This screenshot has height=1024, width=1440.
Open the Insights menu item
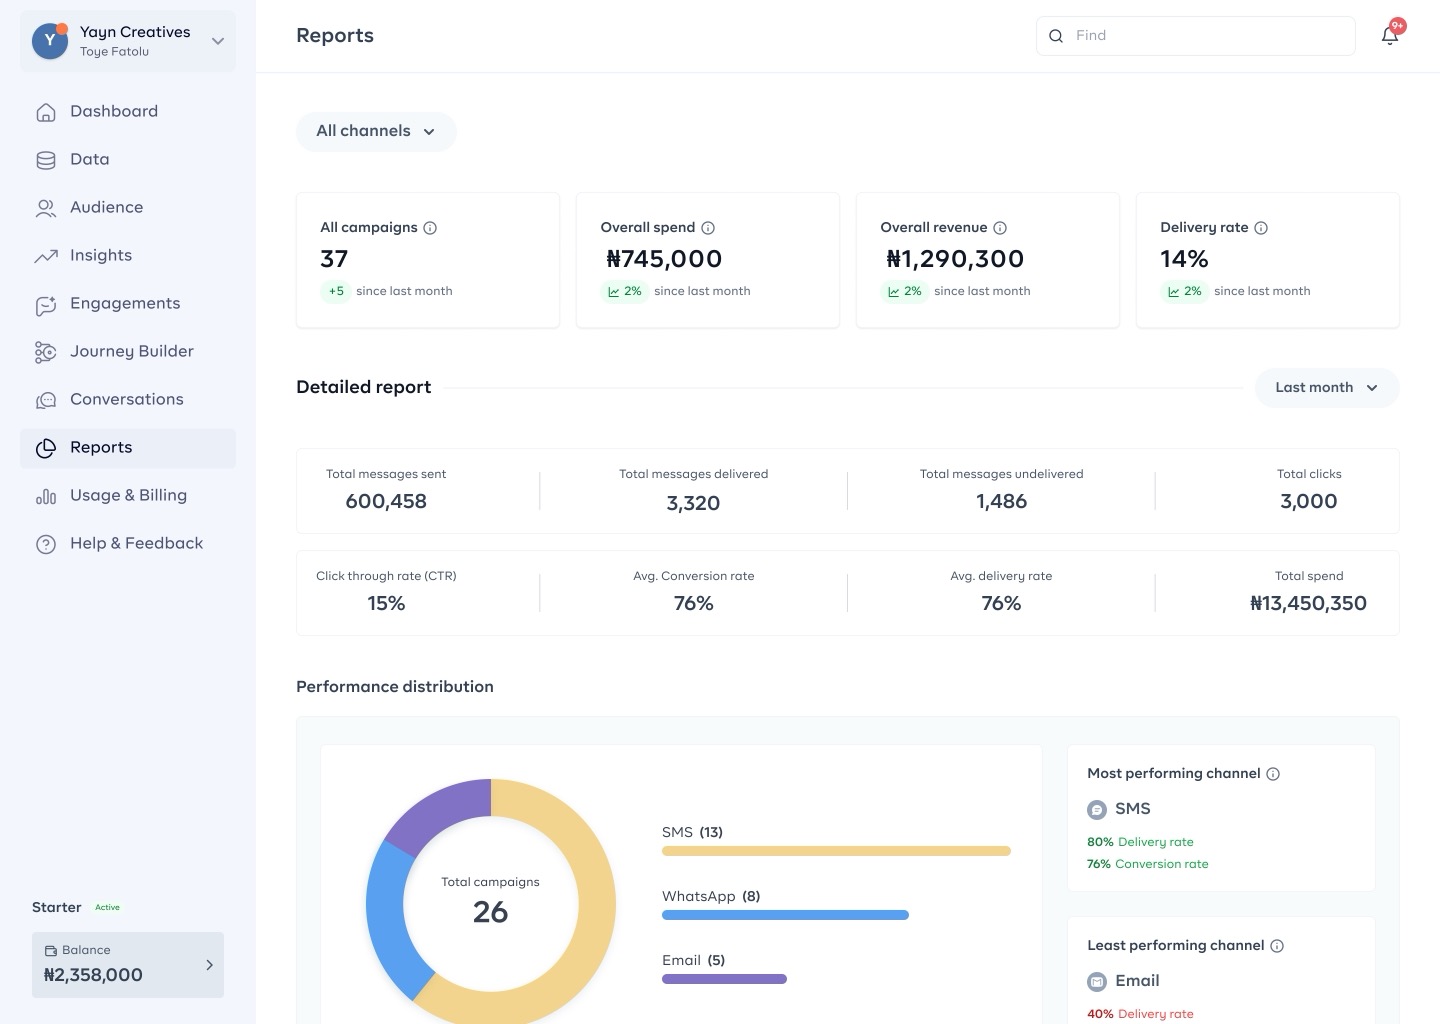128,256
